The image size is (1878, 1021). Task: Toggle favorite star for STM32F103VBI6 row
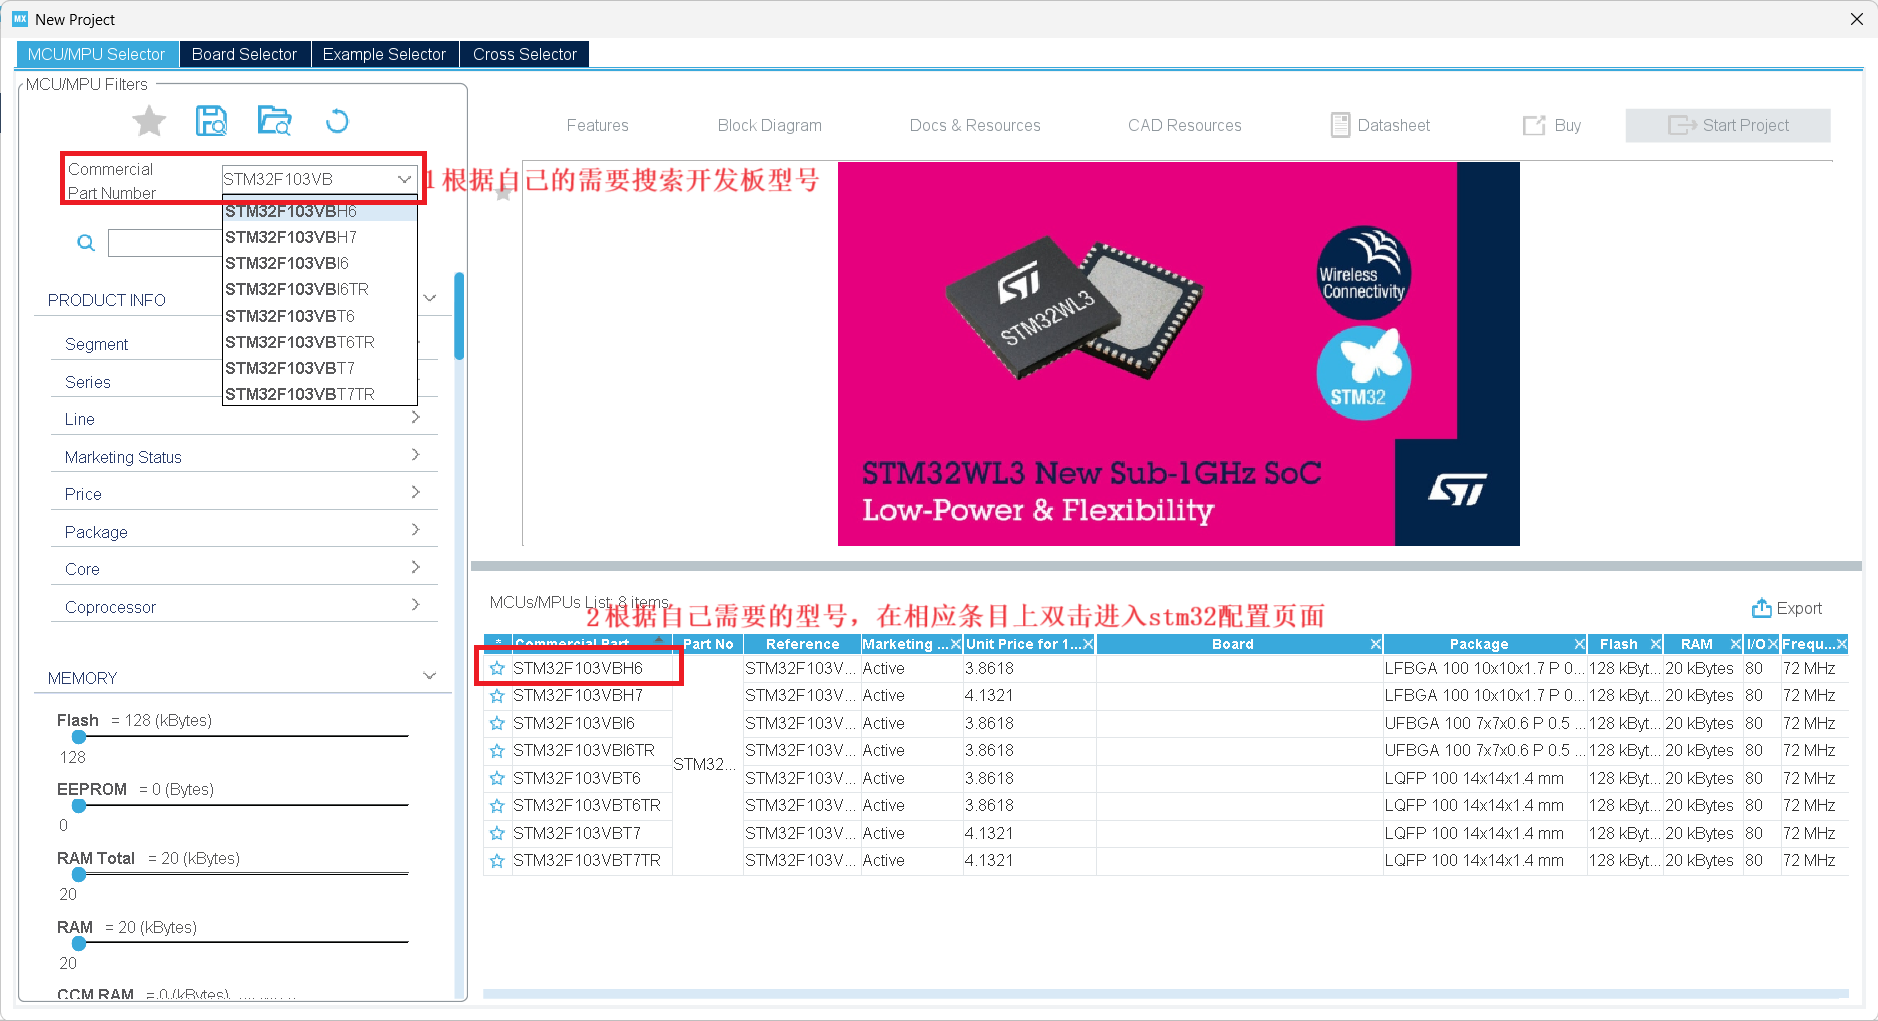click(497, 723)
